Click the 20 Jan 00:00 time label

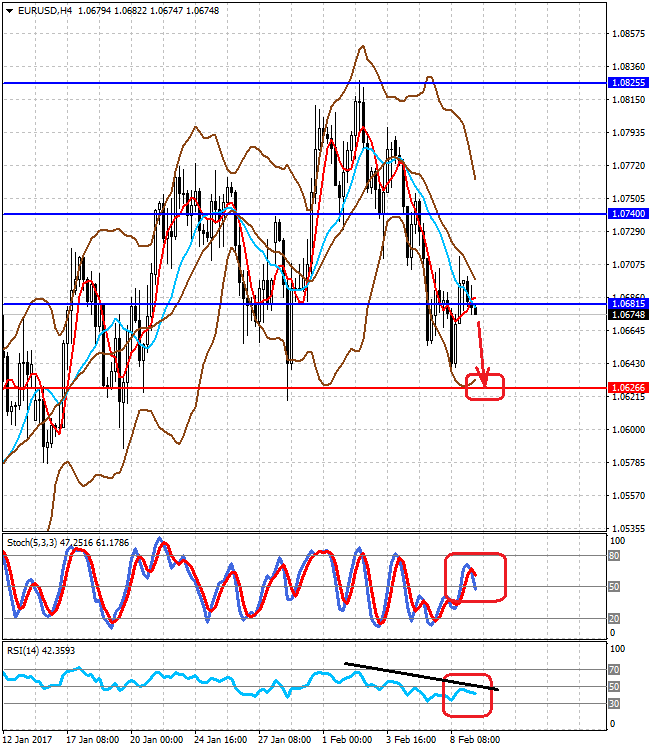click(157, 740)
